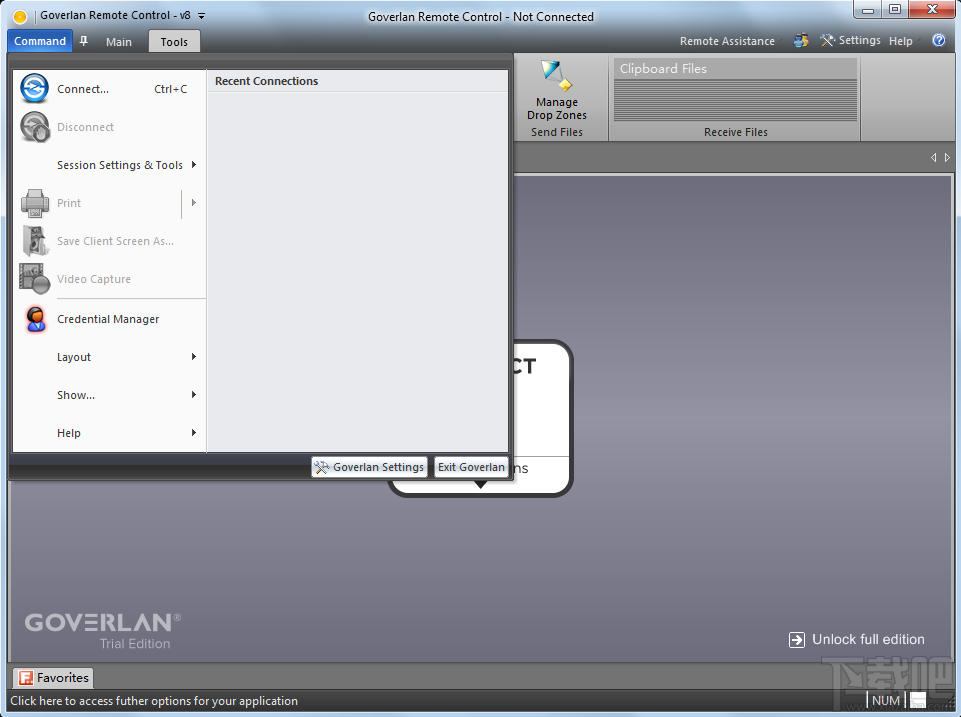Click the Exit Goverlan button
961x717 pixels.
coord(471,467)
